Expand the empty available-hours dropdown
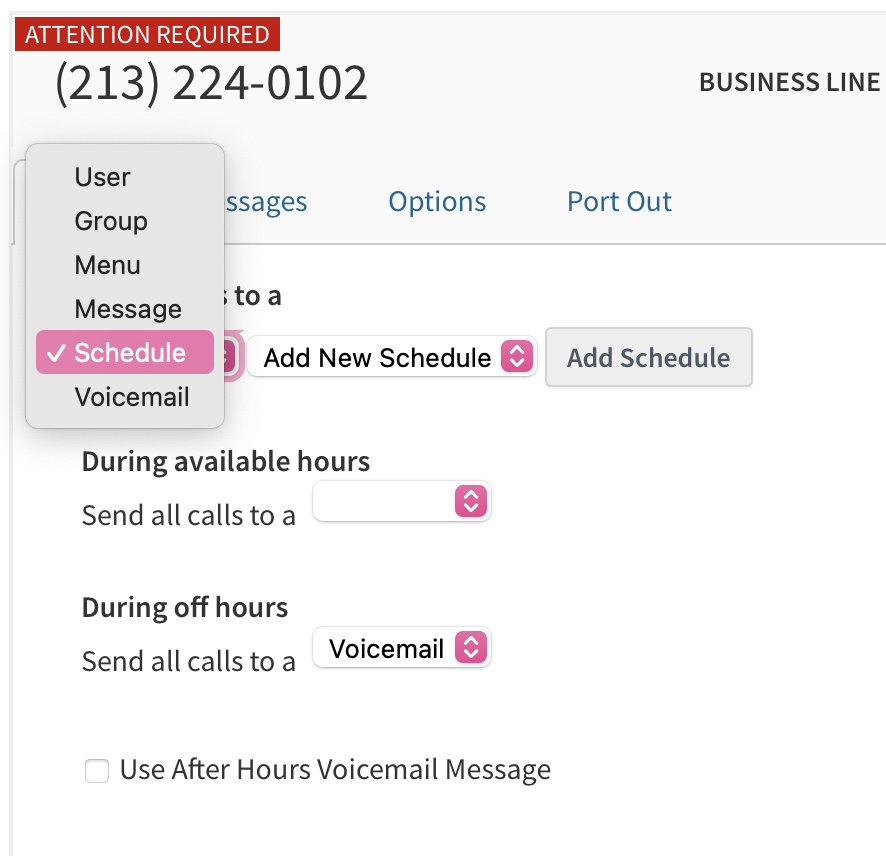 pos(402,501)
